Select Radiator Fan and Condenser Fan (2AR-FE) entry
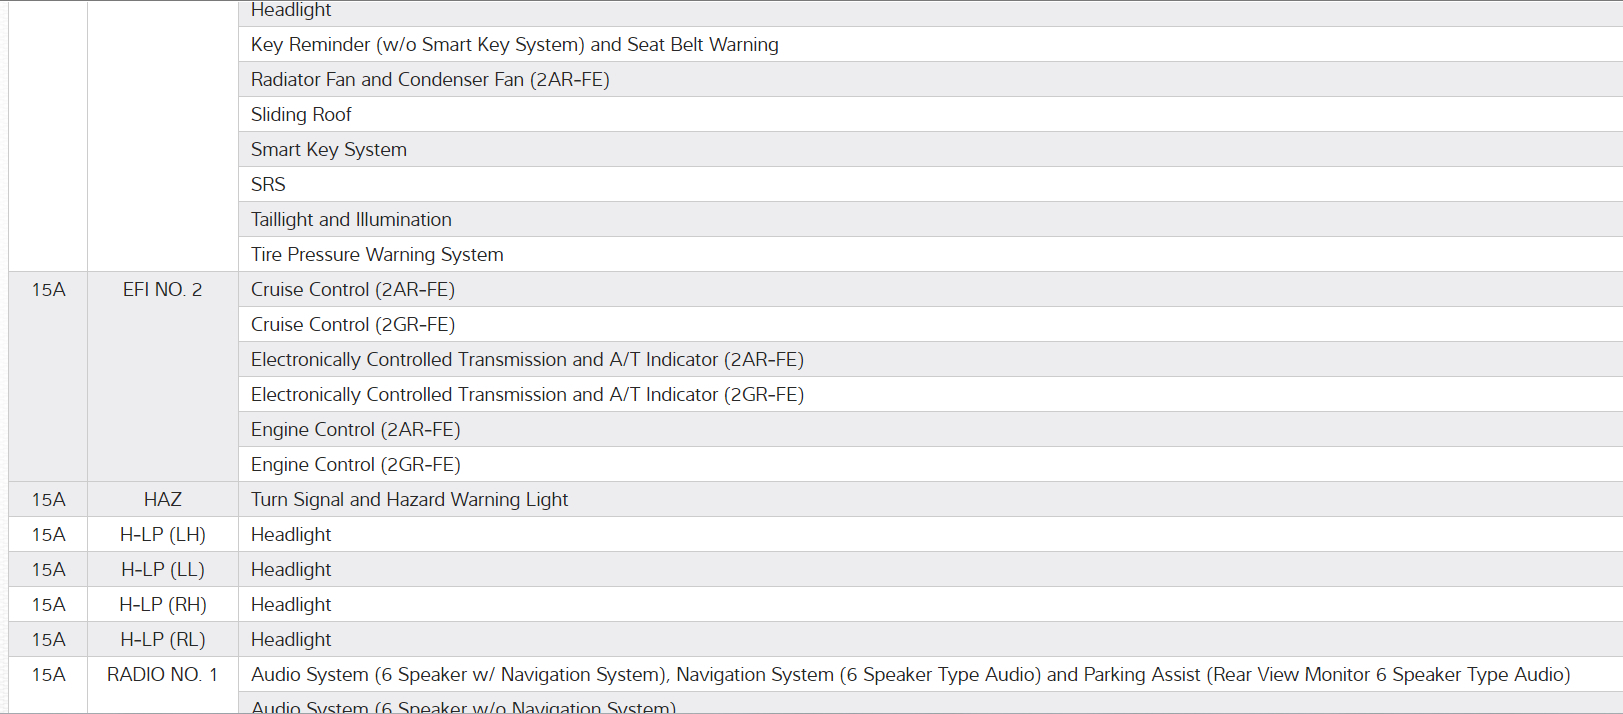The height and width of the screenshot is (714, 1623). [430, 80]
